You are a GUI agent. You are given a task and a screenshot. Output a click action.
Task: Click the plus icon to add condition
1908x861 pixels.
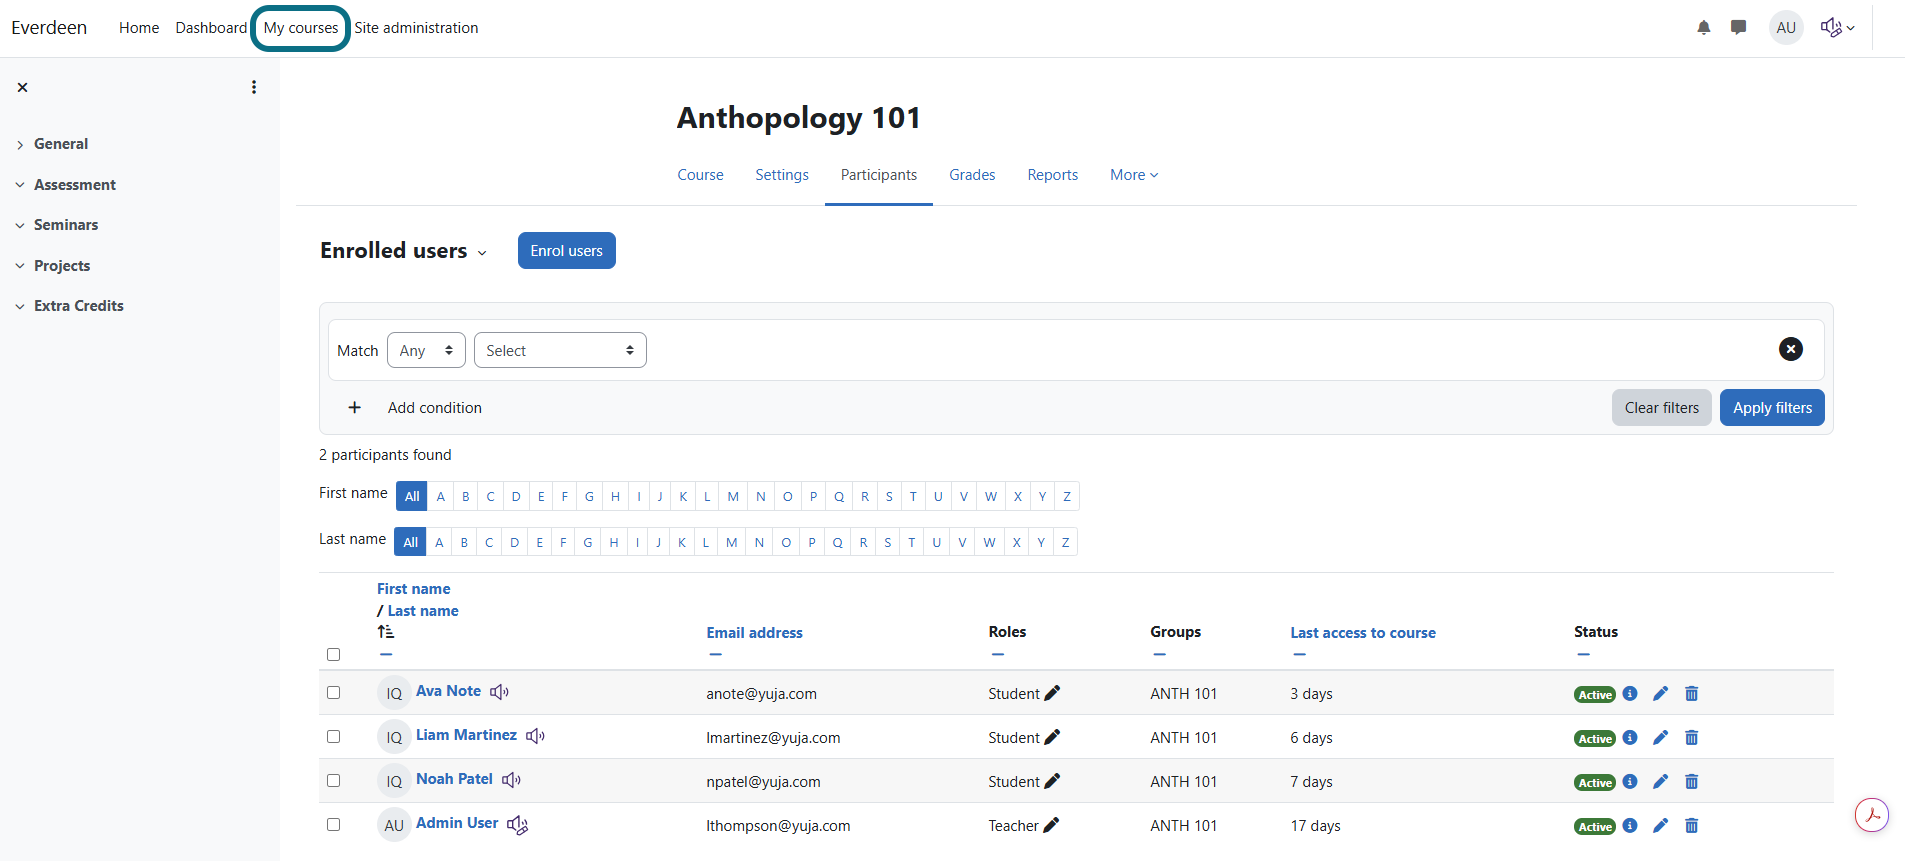pos(354,408)
